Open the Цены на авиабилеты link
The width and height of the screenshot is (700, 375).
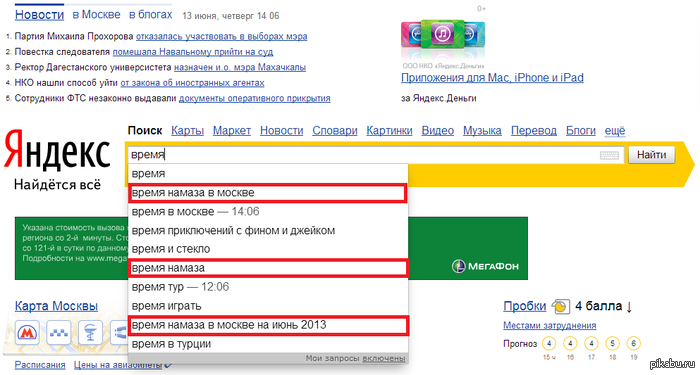pos(118,365)
